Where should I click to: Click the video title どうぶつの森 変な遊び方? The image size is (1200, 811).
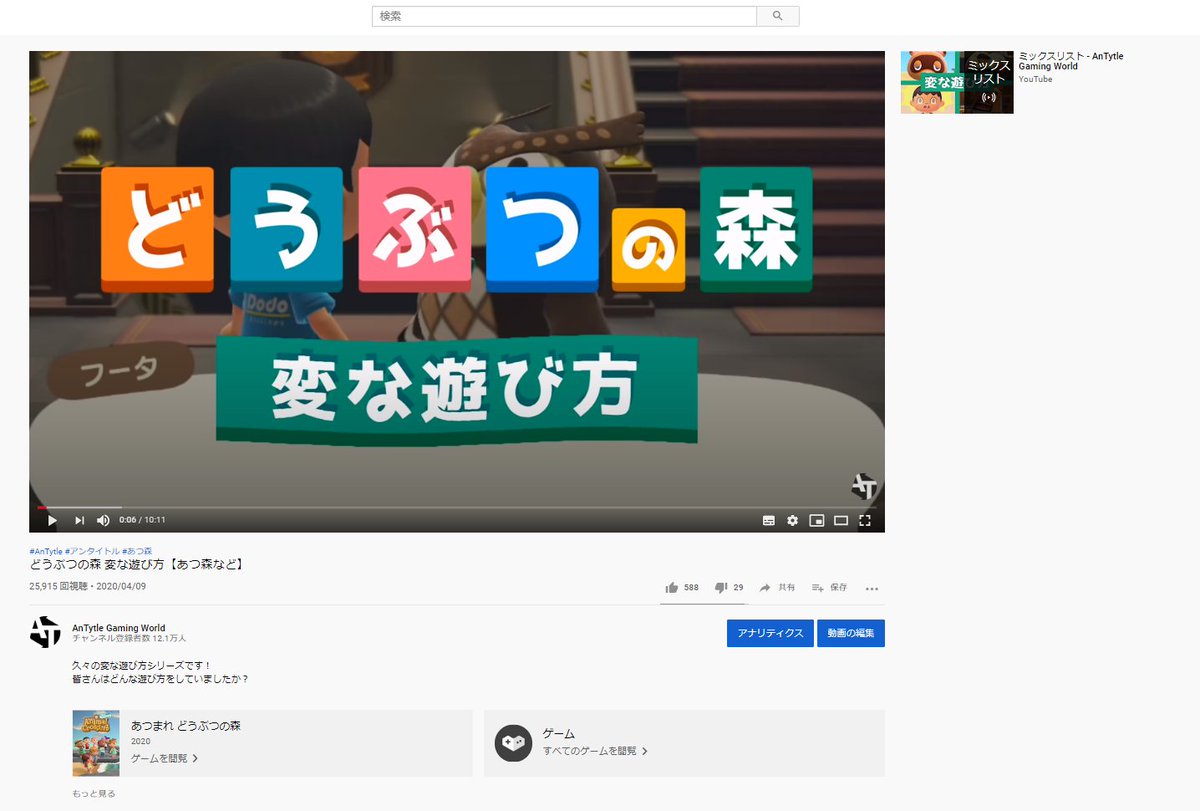coord(137,564)
